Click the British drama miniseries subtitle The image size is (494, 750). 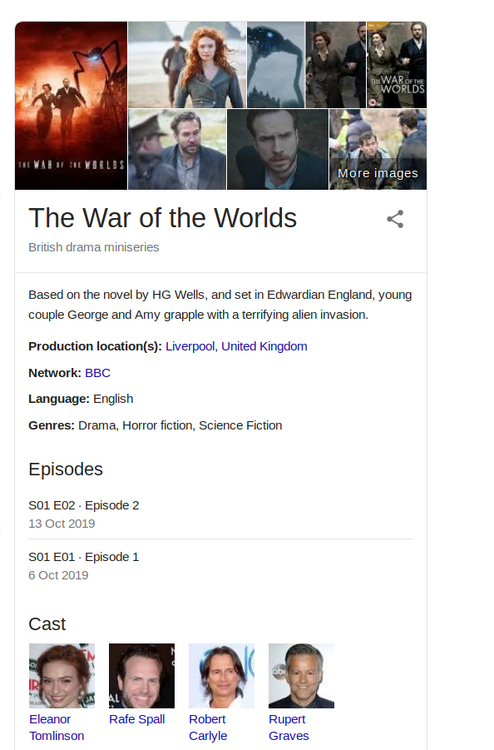(x=94, y=247)
